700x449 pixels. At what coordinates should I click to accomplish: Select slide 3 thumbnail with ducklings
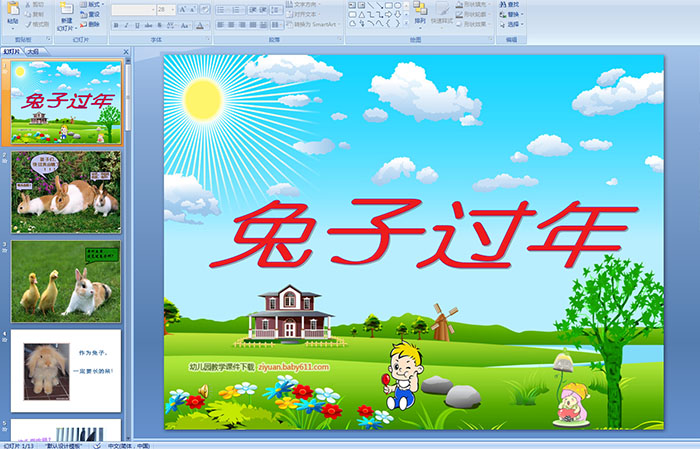66,282
